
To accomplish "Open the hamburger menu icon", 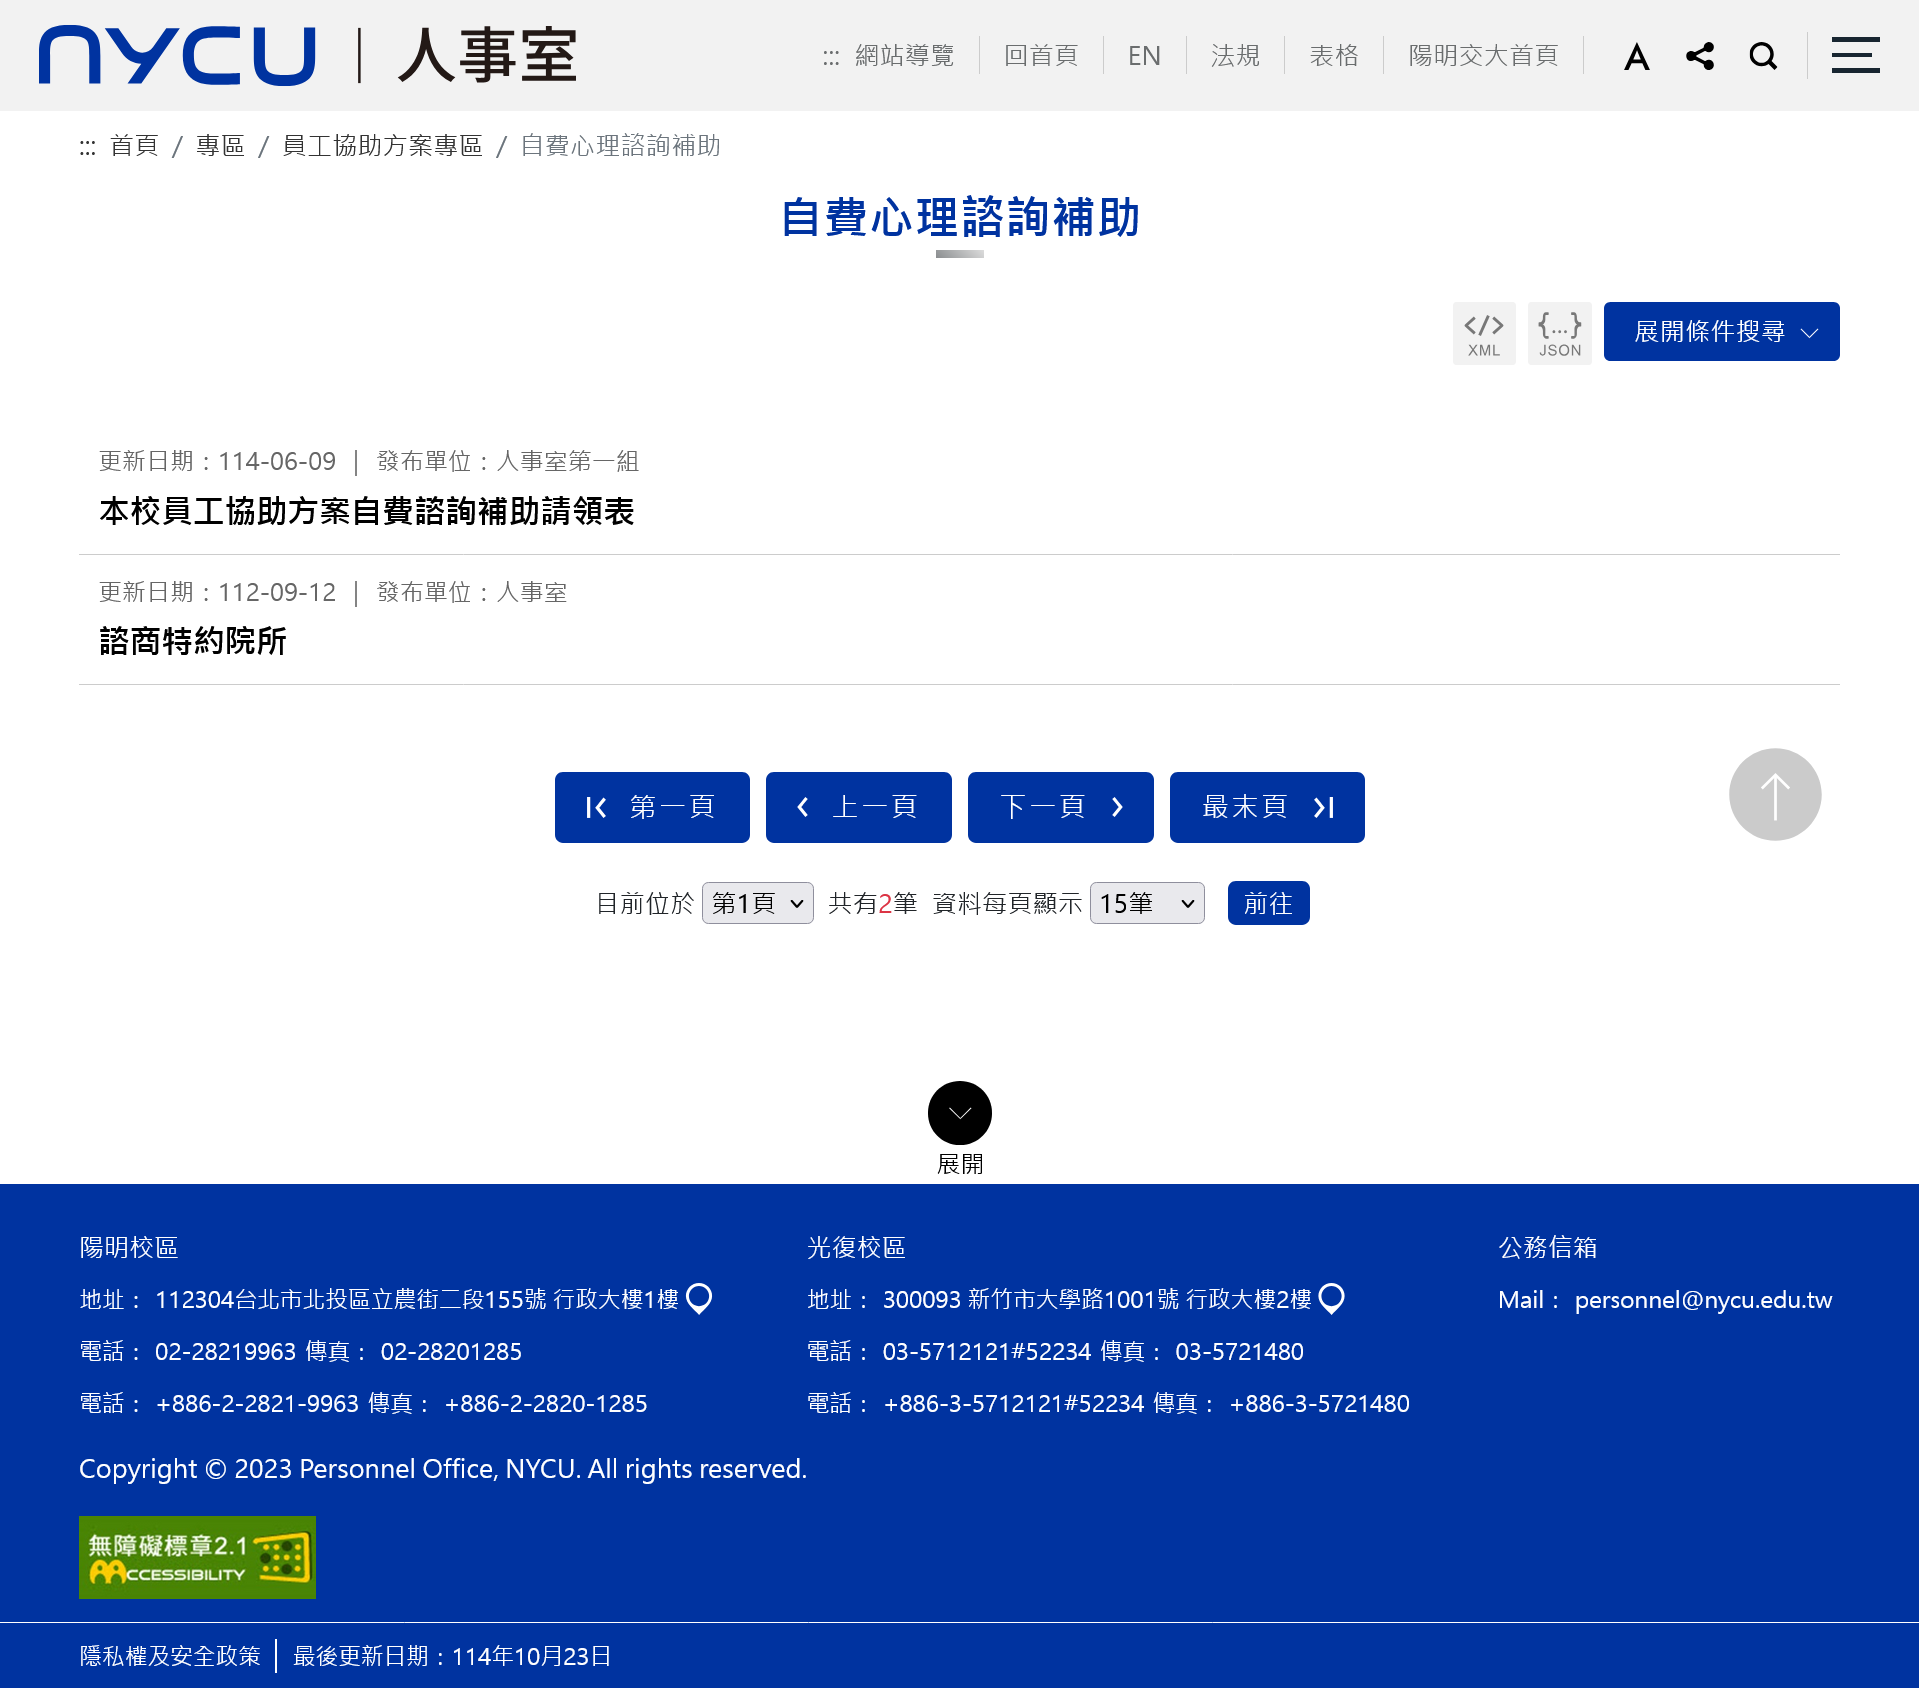I will pos(1855,56).
